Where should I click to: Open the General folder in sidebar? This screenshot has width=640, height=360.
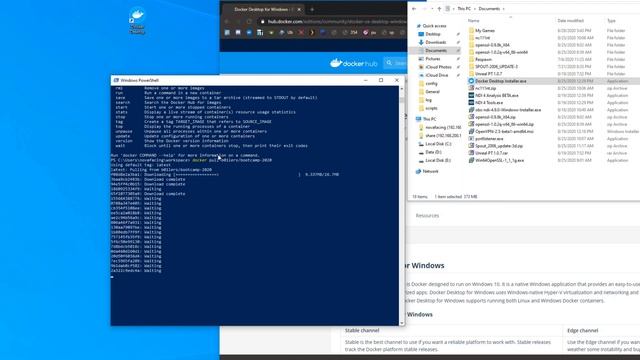coord(432,92)
